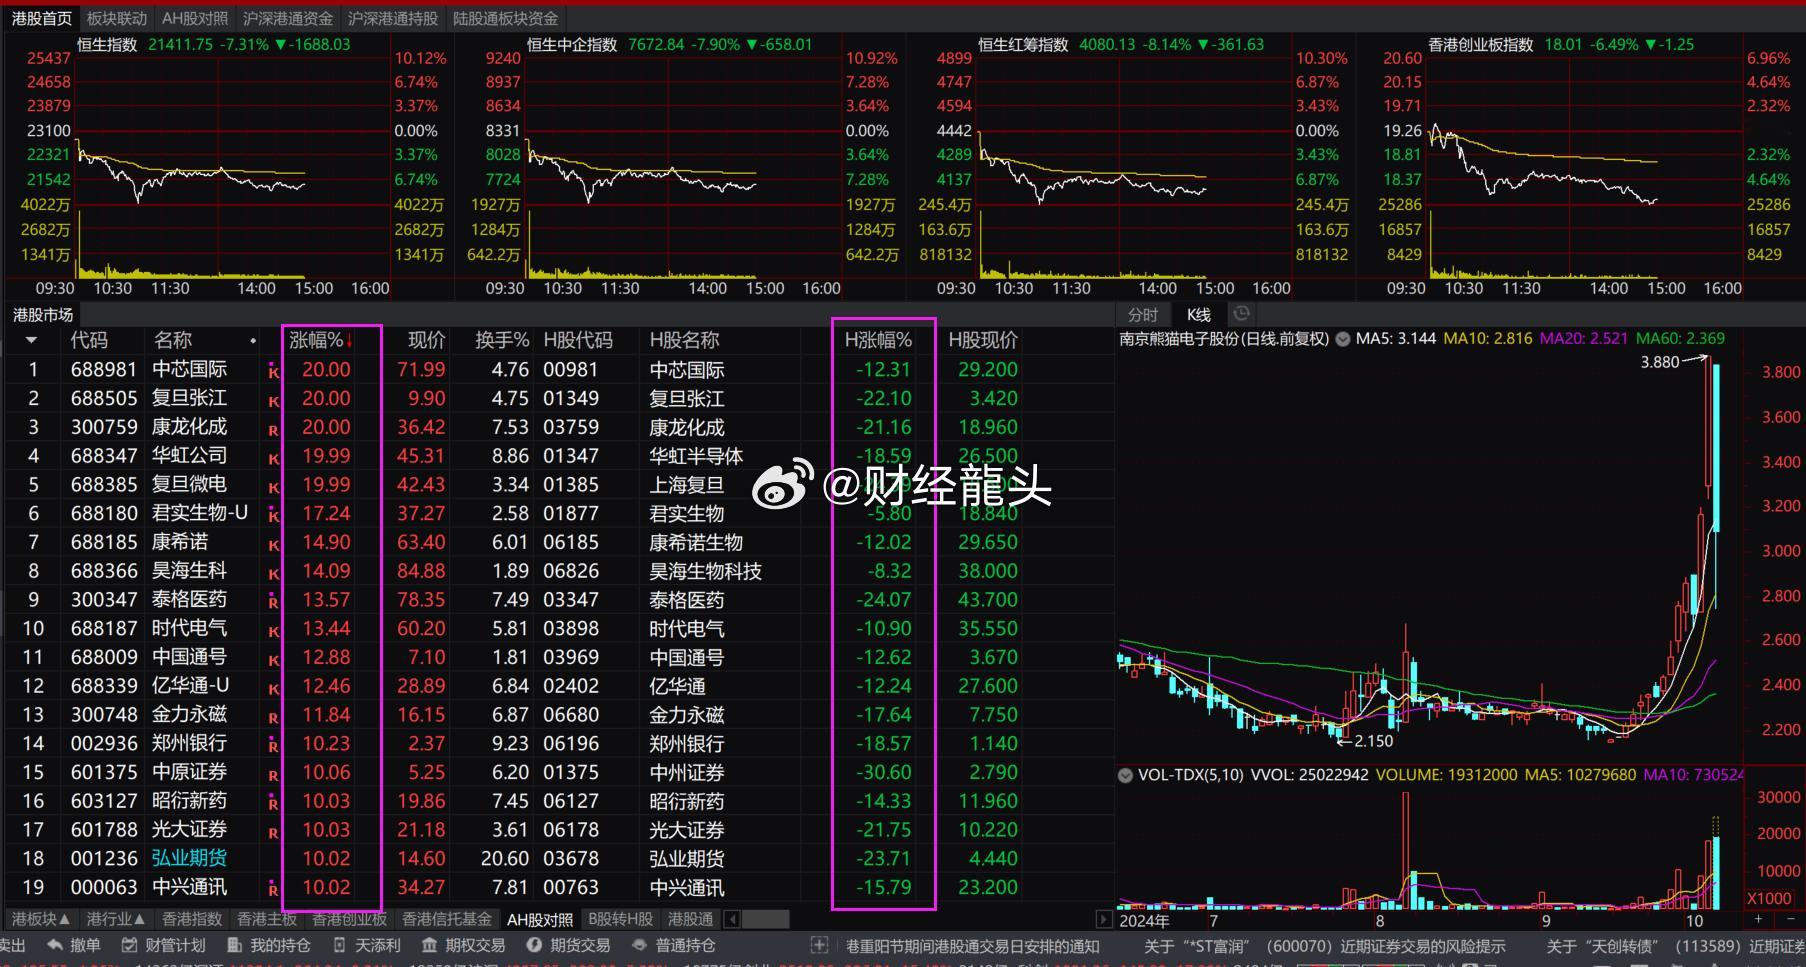Click the 恒生红筹指数 title
This screenshot has height=967, width=1806.
pyautogui.click(x=1023, y=45)
